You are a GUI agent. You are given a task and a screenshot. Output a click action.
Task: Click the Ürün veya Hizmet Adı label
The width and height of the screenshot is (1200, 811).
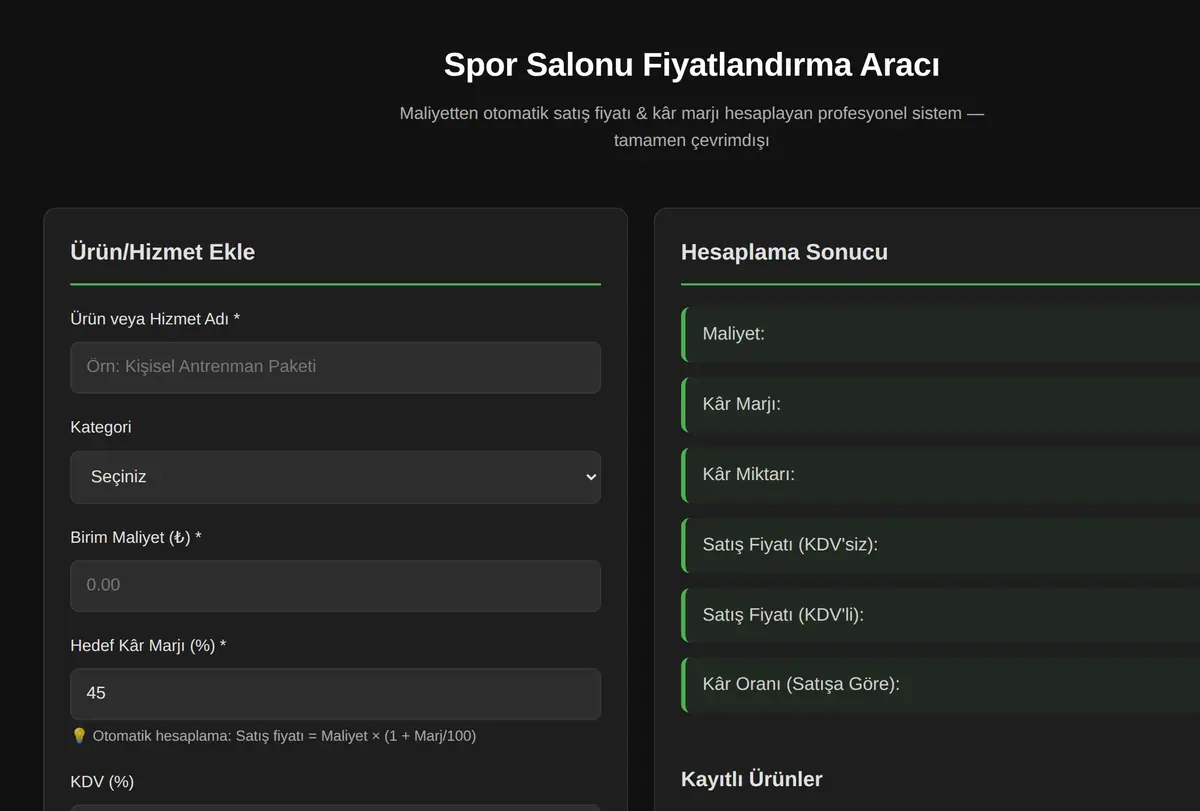pos(155,319)
